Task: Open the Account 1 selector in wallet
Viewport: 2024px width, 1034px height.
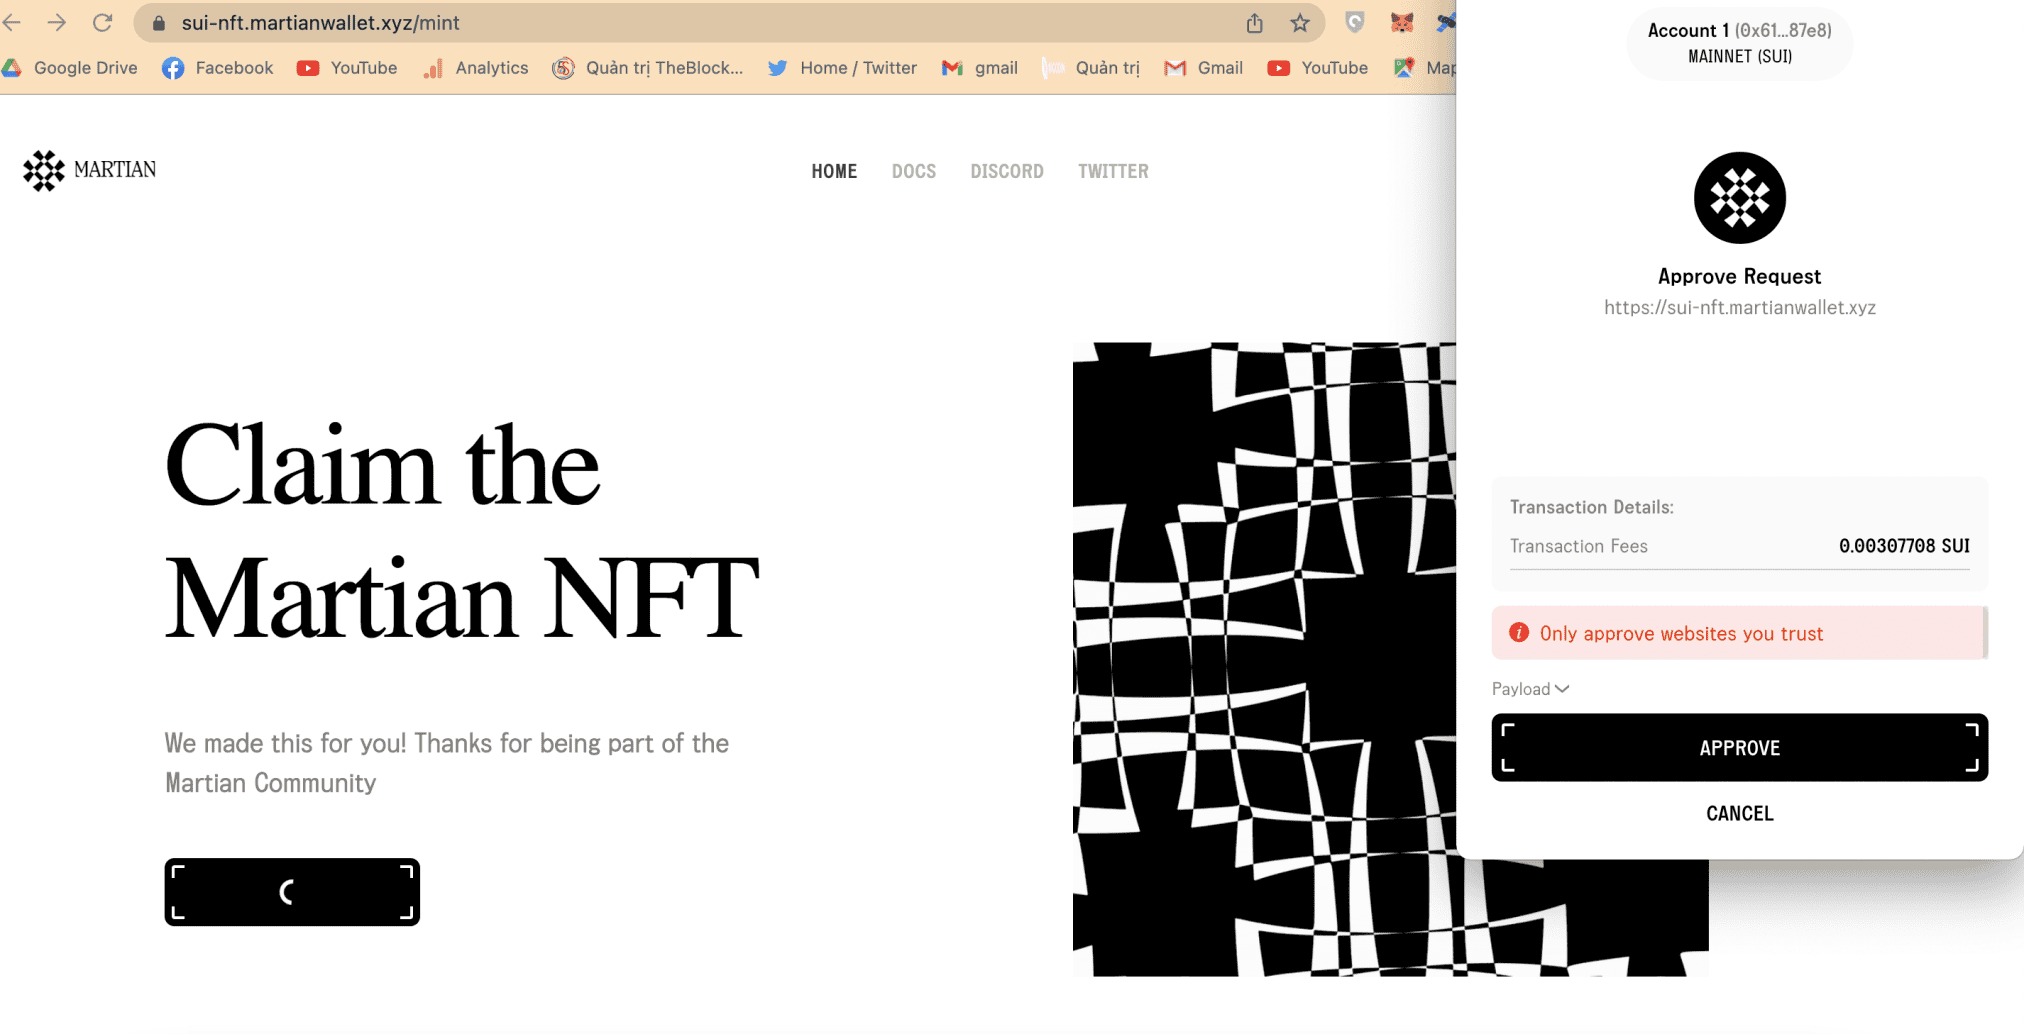Action: click(x=1739, y=43)
